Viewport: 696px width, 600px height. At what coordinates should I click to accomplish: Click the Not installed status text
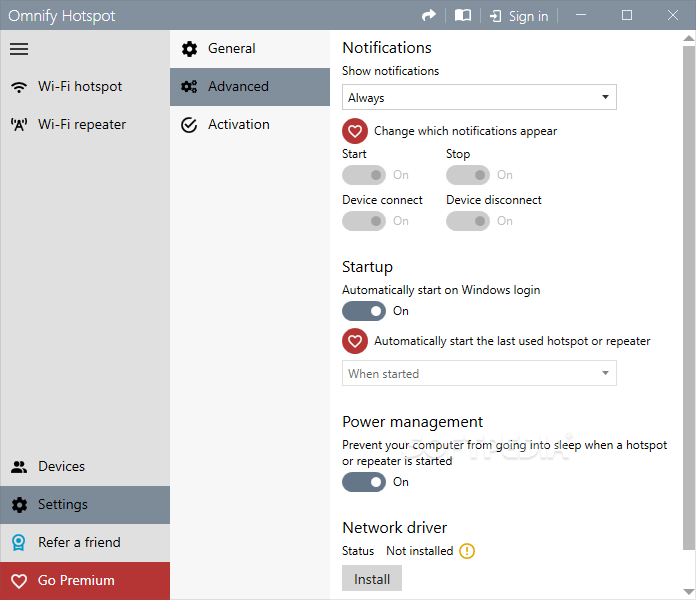419,551
